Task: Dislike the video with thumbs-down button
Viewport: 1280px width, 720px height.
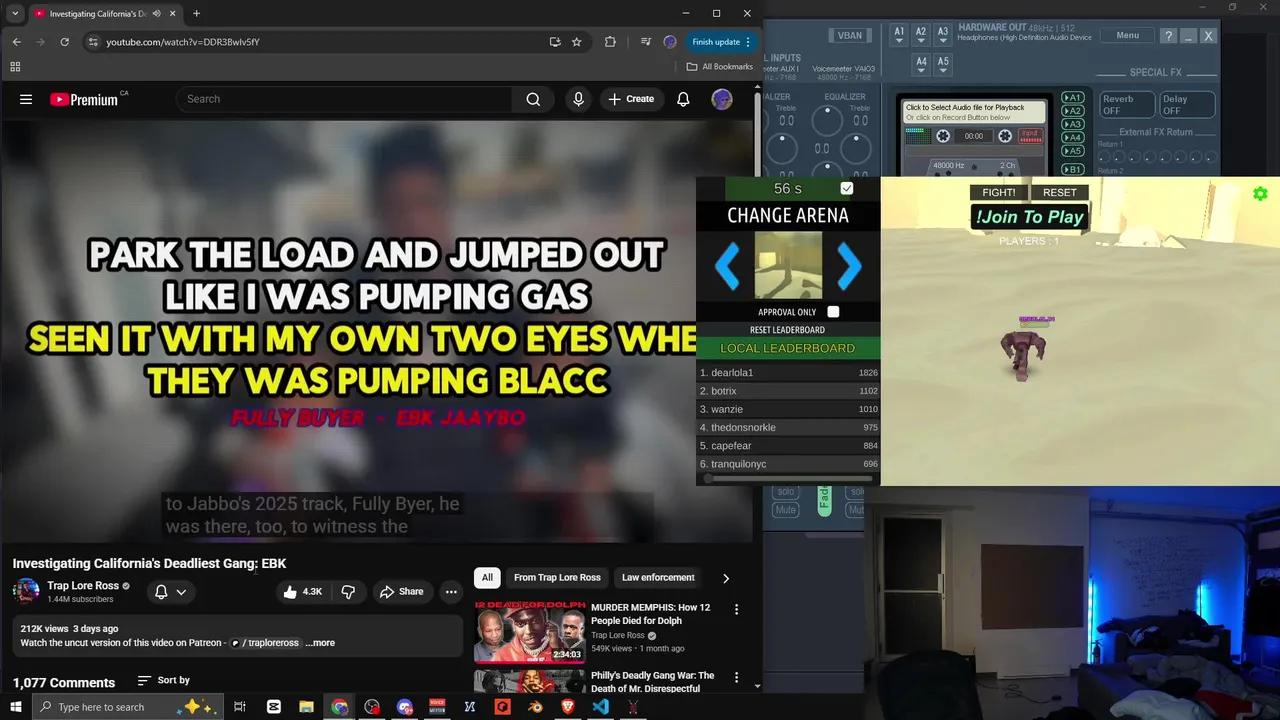Action: click(x=348, y=592)
